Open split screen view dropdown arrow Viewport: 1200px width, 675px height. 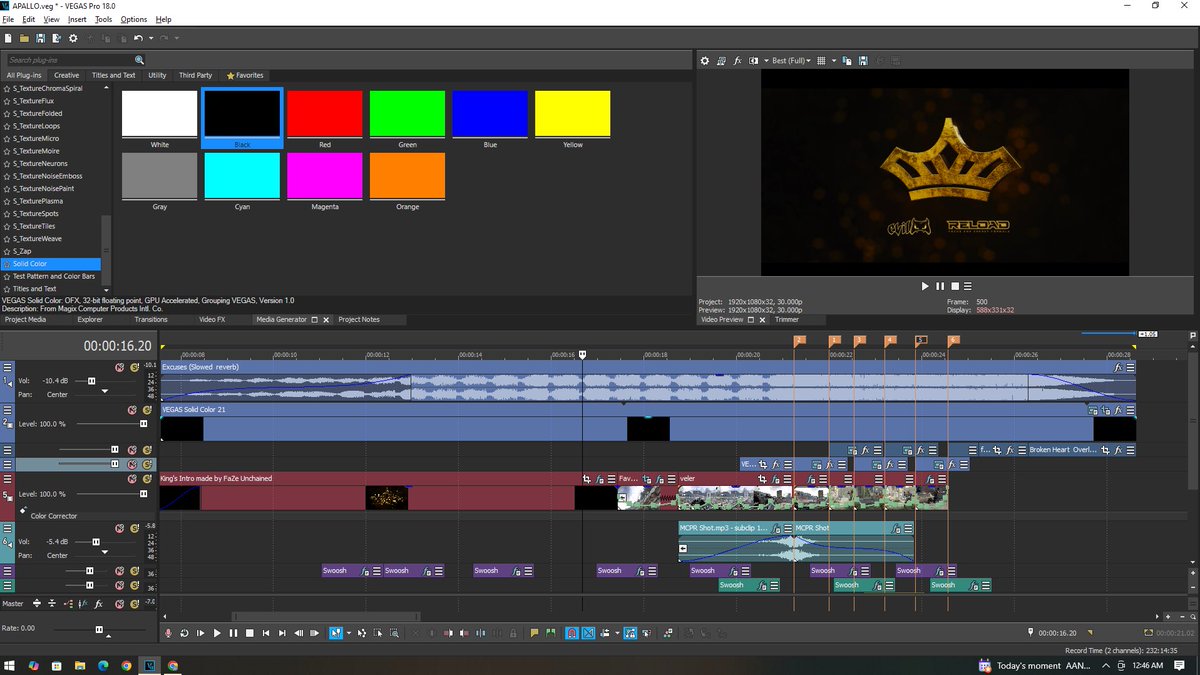pos(765,61)
